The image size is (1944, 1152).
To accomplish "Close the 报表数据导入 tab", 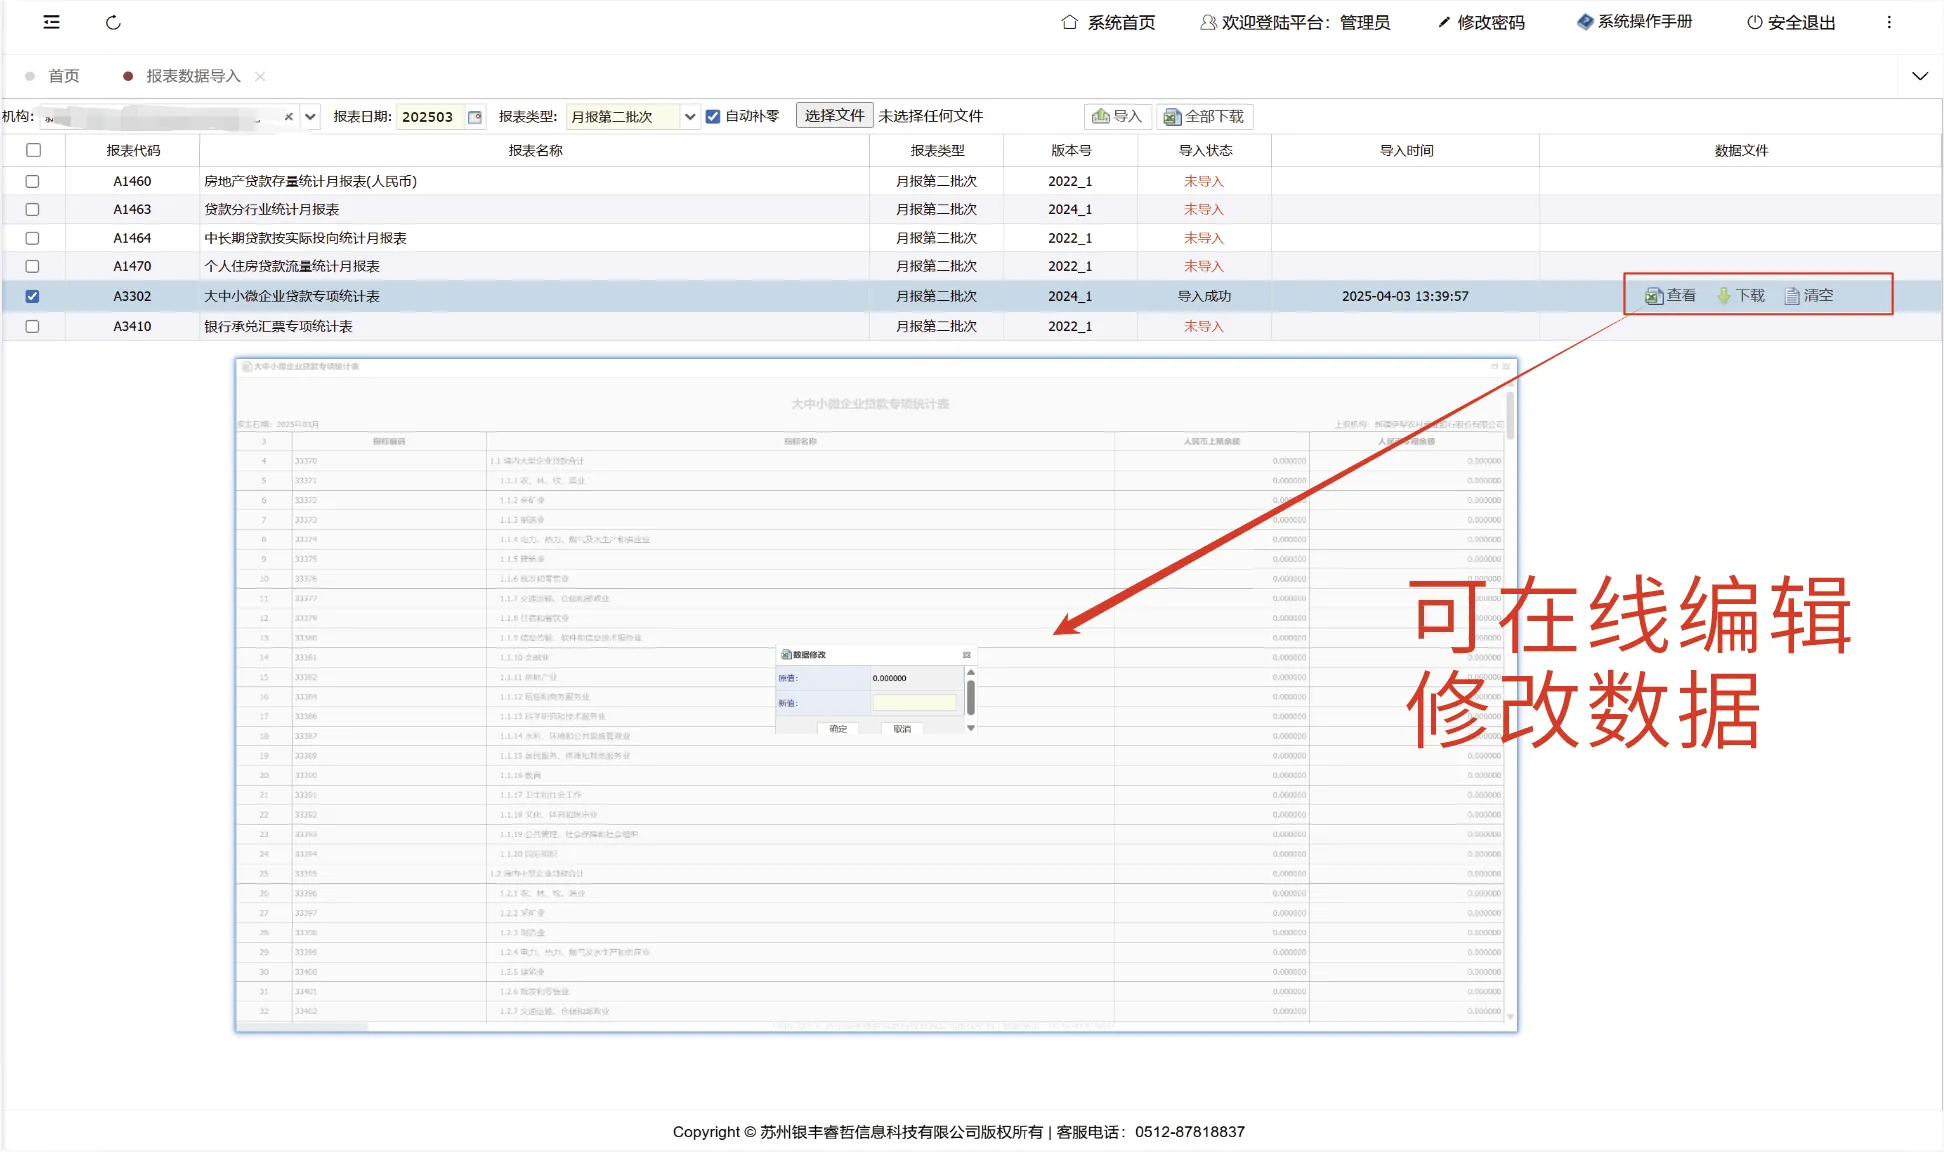I will (260, 76).
